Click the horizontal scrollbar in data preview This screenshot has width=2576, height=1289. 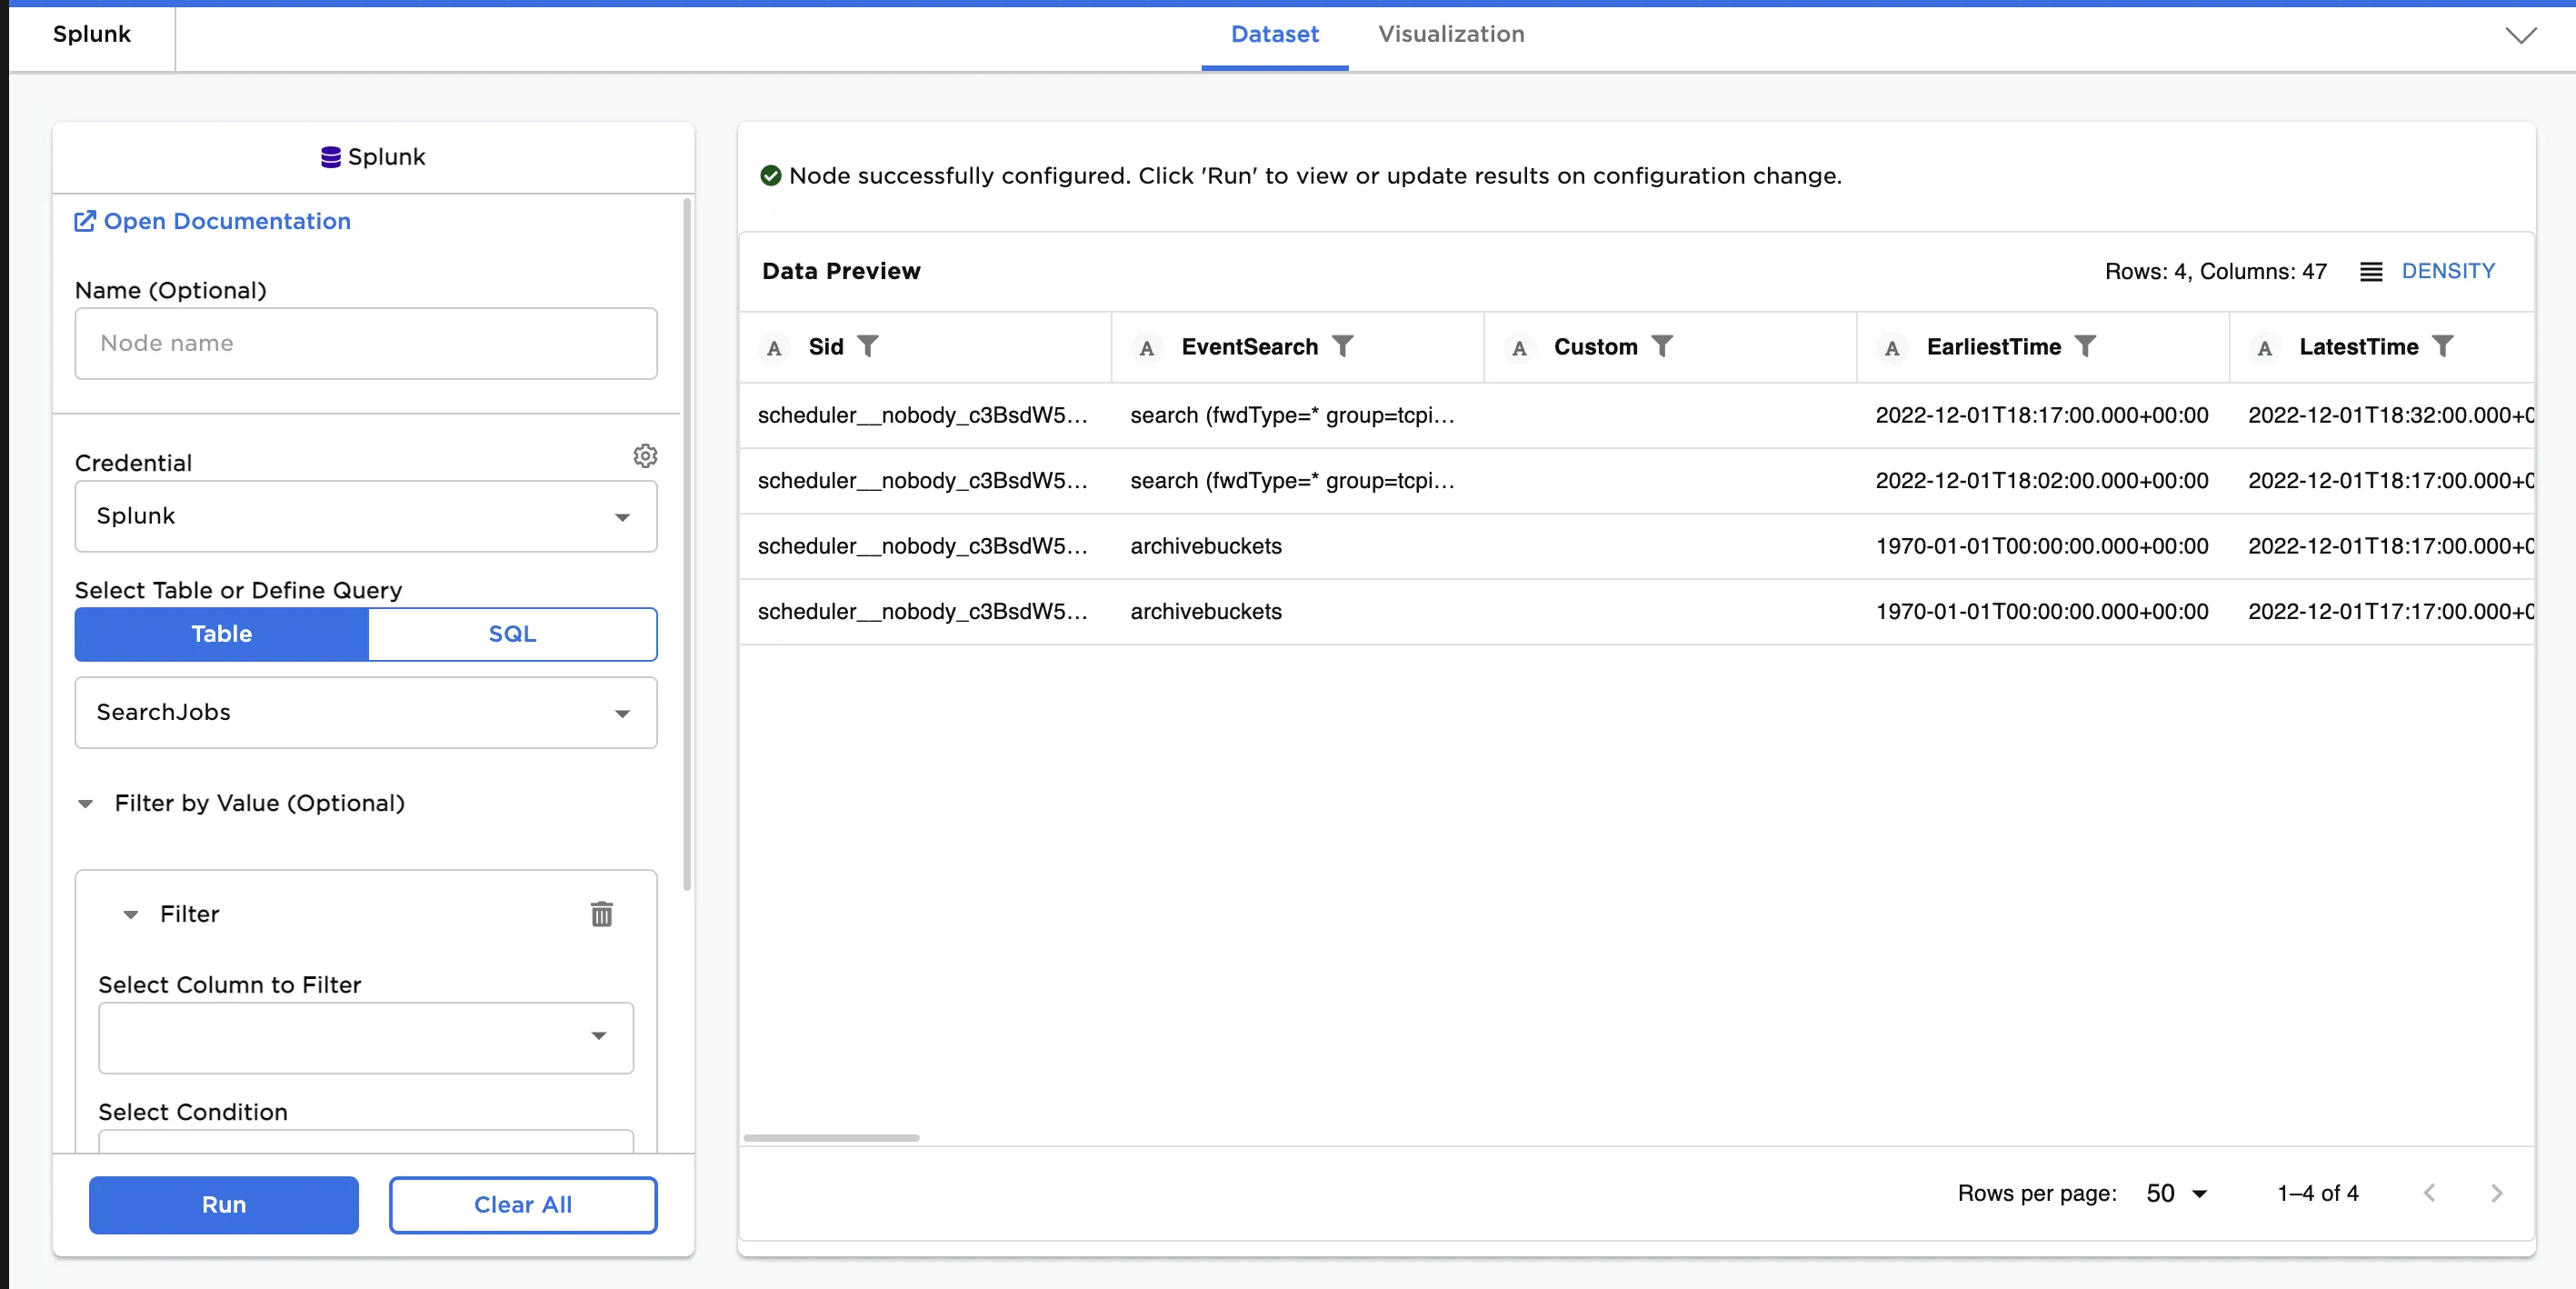tap(831, 1138)
